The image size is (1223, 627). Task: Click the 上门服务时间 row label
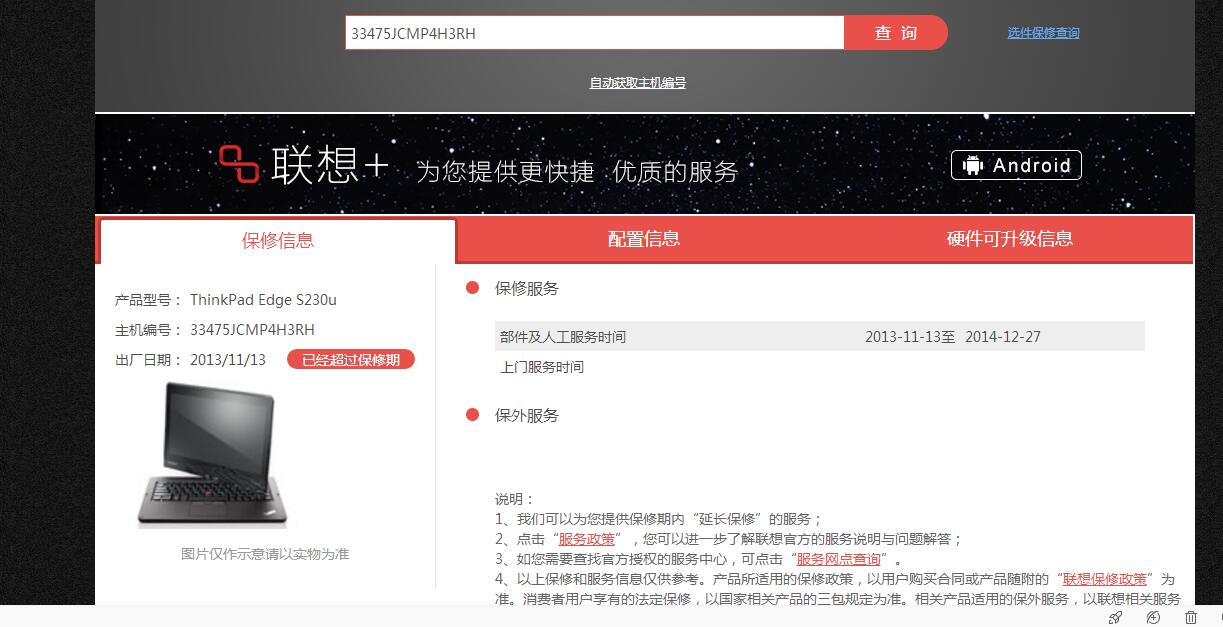point(542,367)
